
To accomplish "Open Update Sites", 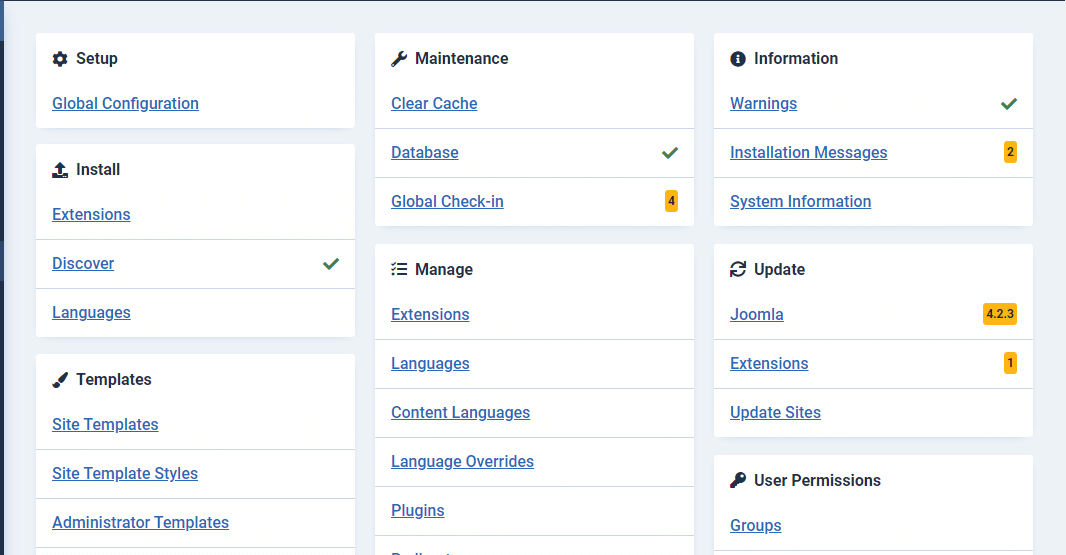I will (776, 412).
